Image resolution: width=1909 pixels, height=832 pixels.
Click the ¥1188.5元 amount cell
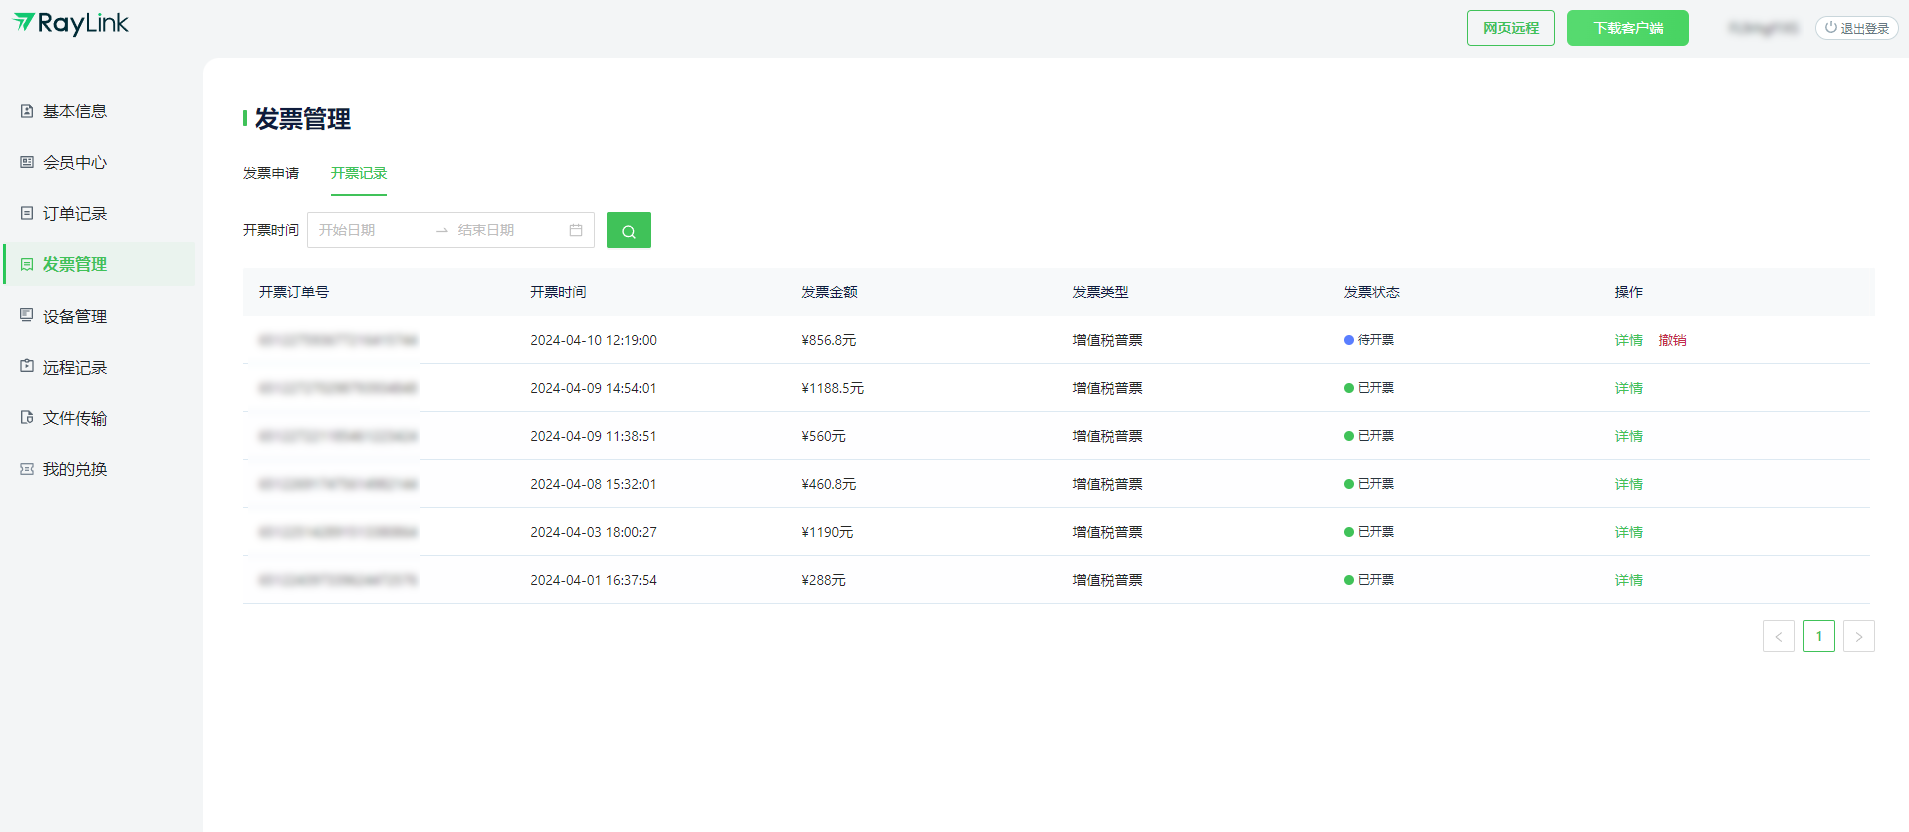[x=832, y=388]
